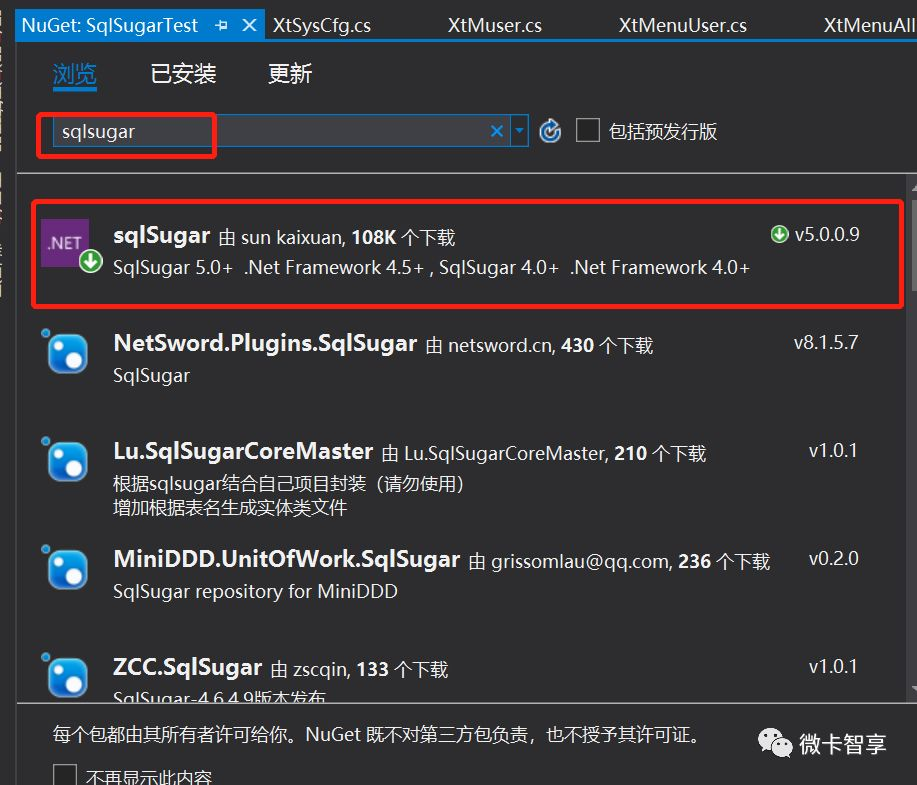
Task: Click the green install arrow beside v5.0.0.9
Action: (779, 235)
